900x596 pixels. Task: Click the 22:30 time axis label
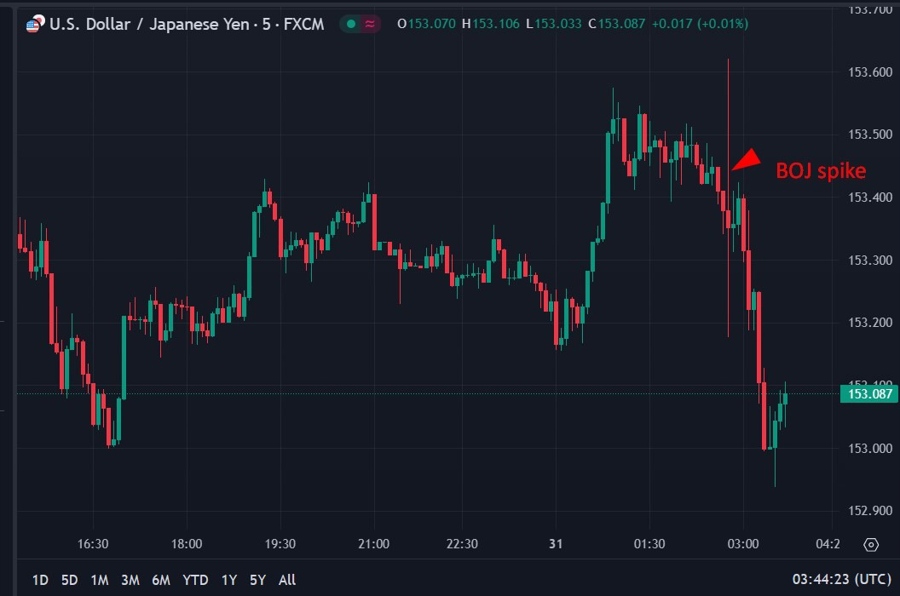click(462, 544)
